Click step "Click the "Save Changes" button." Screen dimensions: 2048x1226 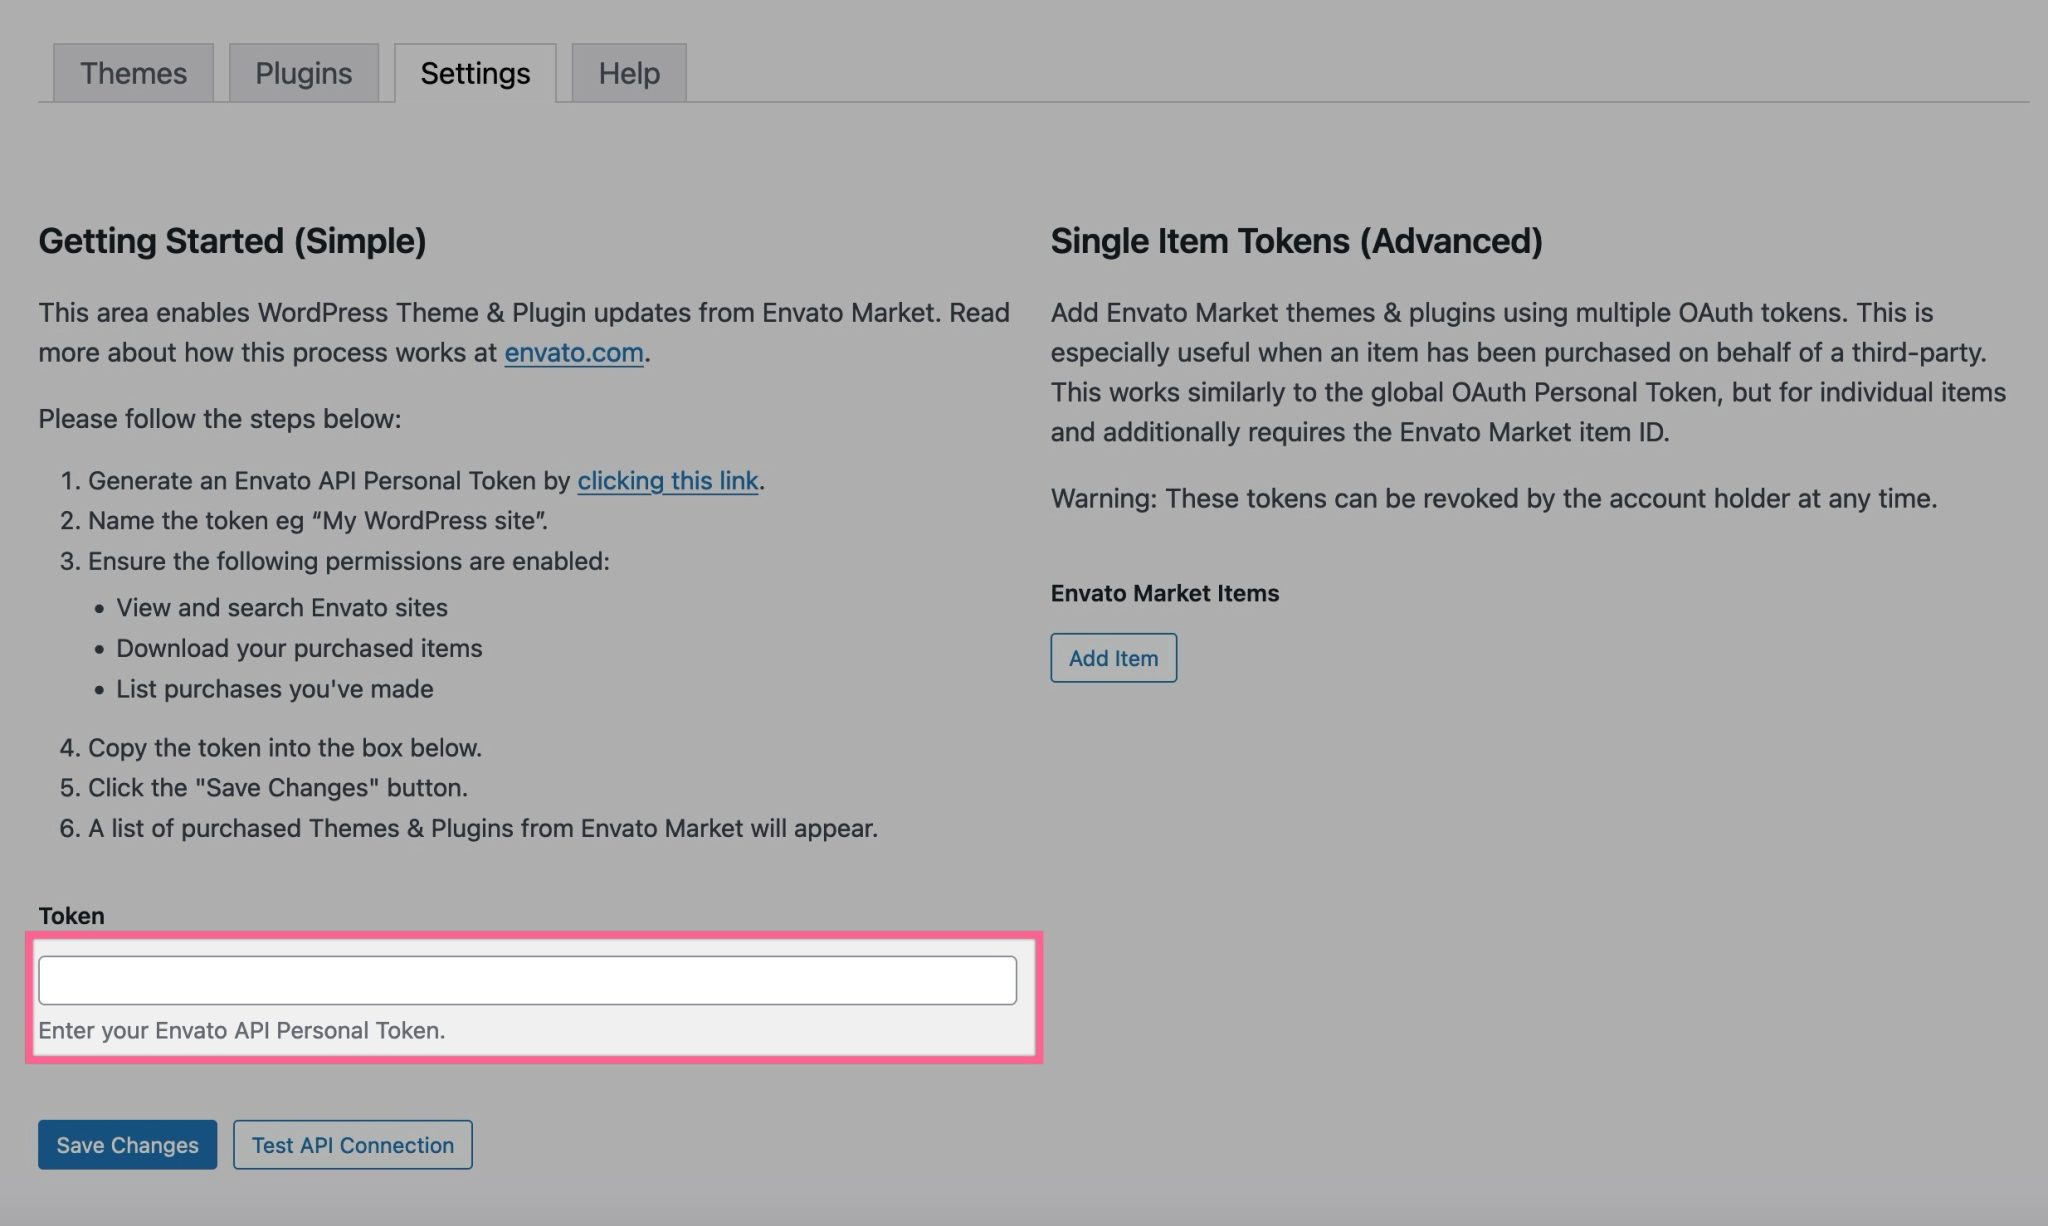pyautogui.click(x=278, y=788)
